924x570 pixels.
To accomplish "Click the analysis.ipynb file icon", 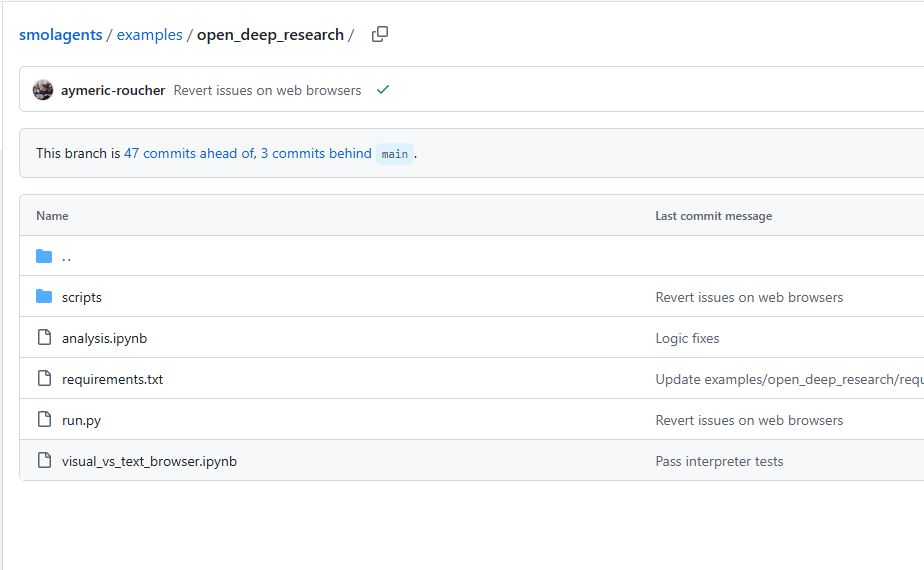I will point(44,338).
